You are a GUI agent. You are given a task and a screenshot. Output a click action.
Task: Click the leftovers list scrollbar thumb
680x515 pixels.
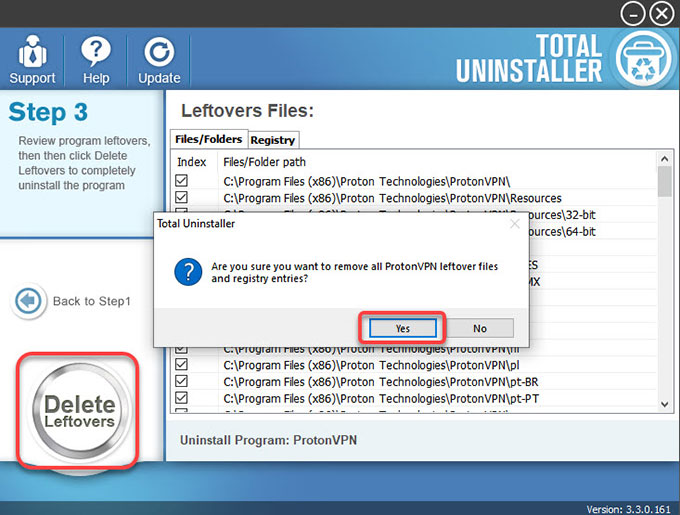[x=664, y=182]
